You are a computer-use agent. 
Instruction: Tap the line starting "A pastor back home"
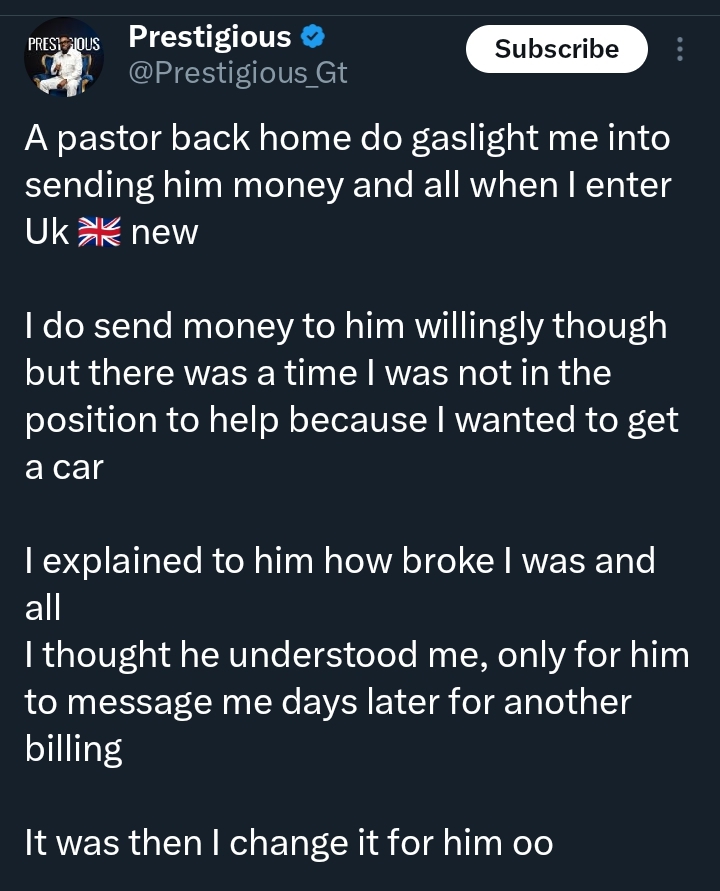[x=346, y=138]
